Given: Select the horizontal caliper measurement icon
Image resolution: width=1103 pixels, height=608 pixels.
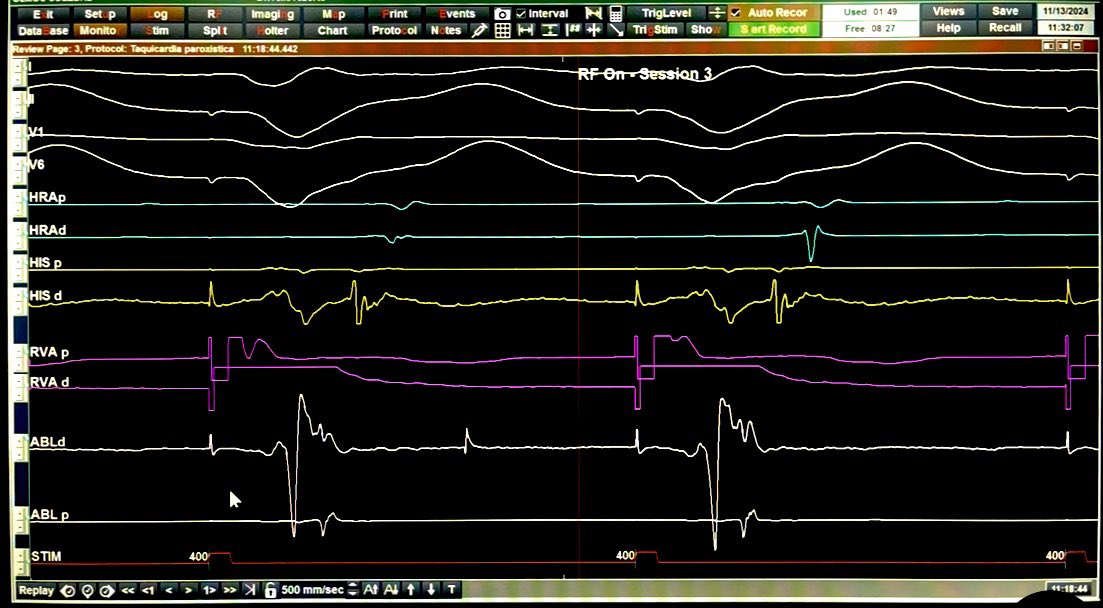Looking at the screenshot, I should pyautogui.click(x=525, y=29).
